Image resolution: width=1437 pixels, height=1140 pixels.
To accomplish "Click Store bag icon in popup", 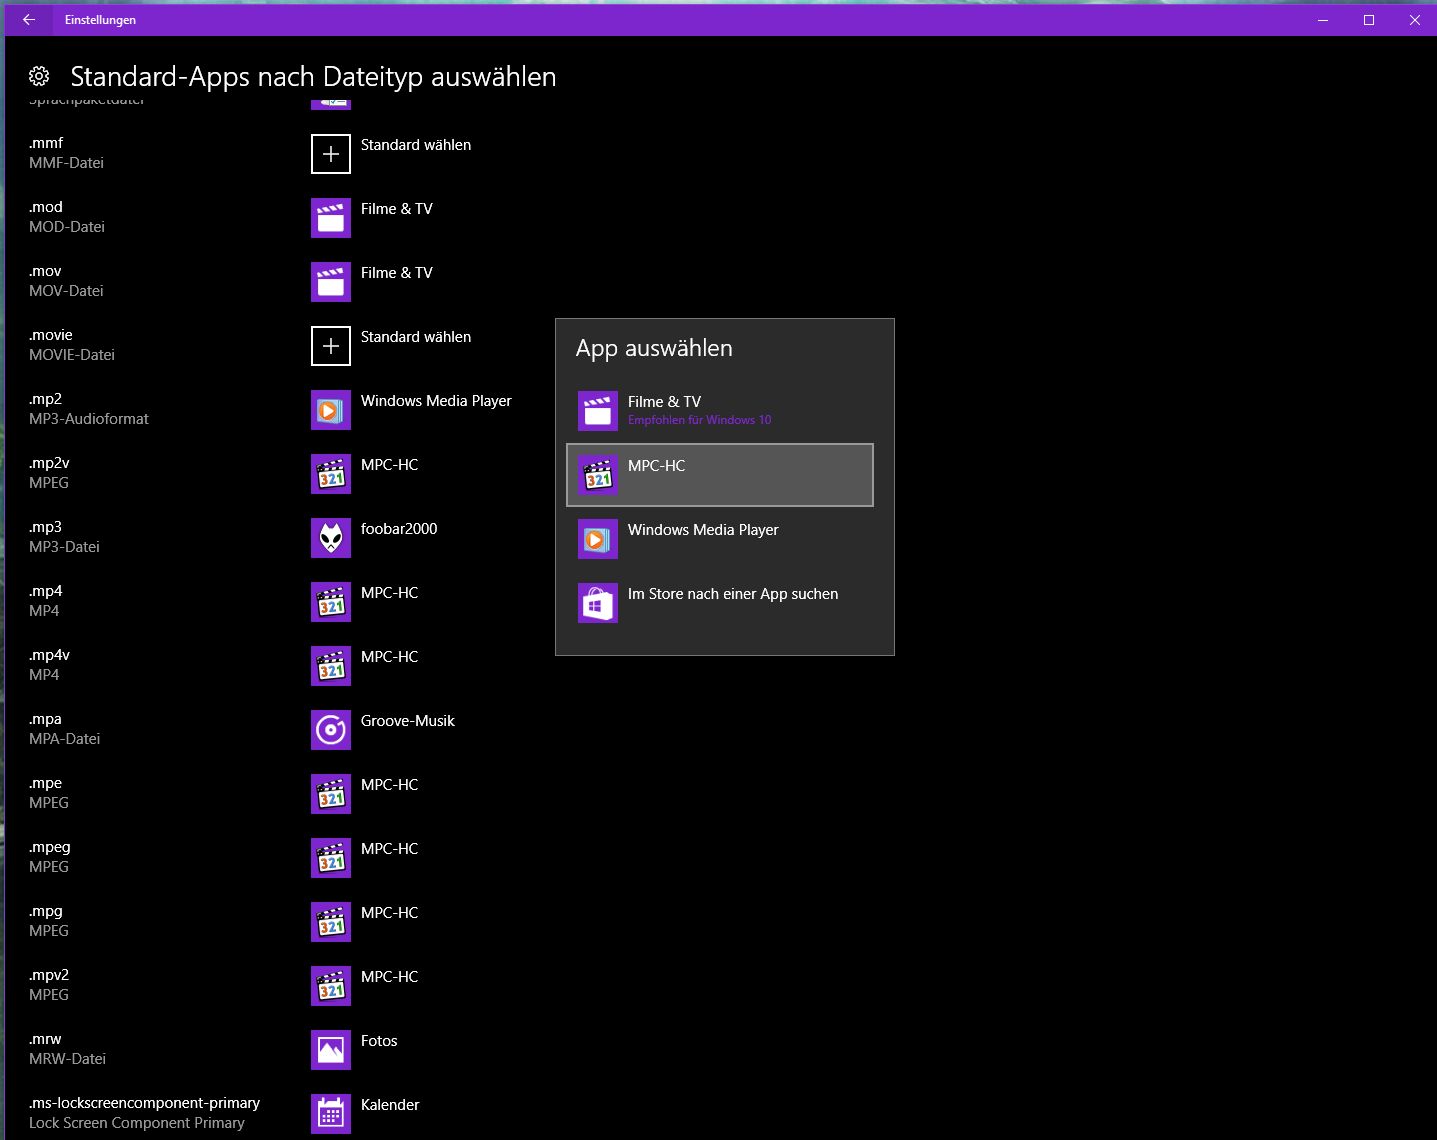I will tap(598, 603).
